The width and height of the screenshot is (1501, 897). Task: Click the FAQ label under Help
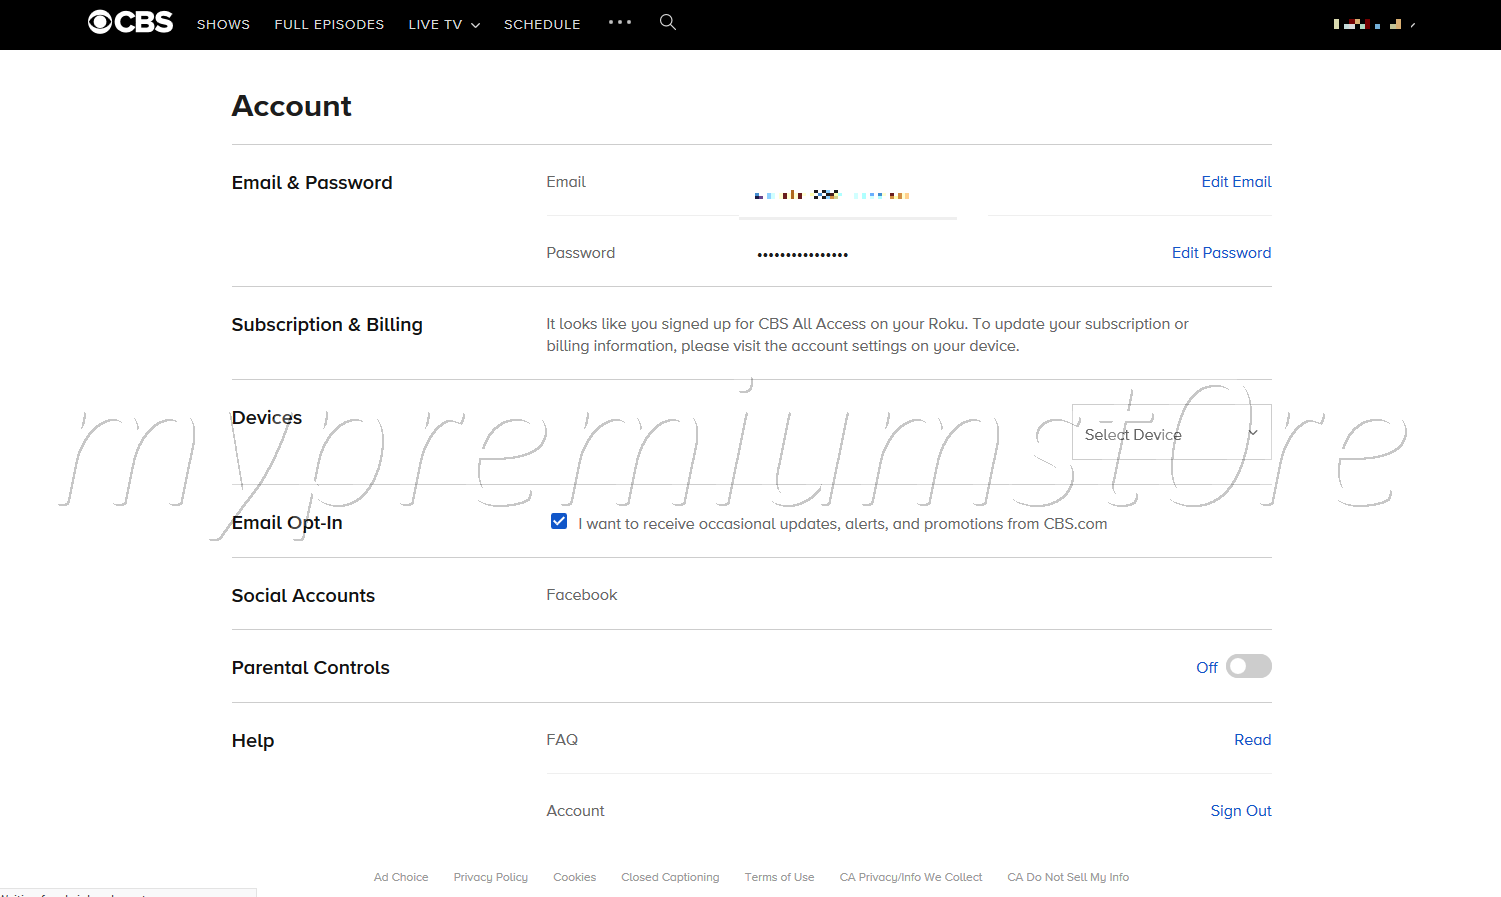pos(562,740)
